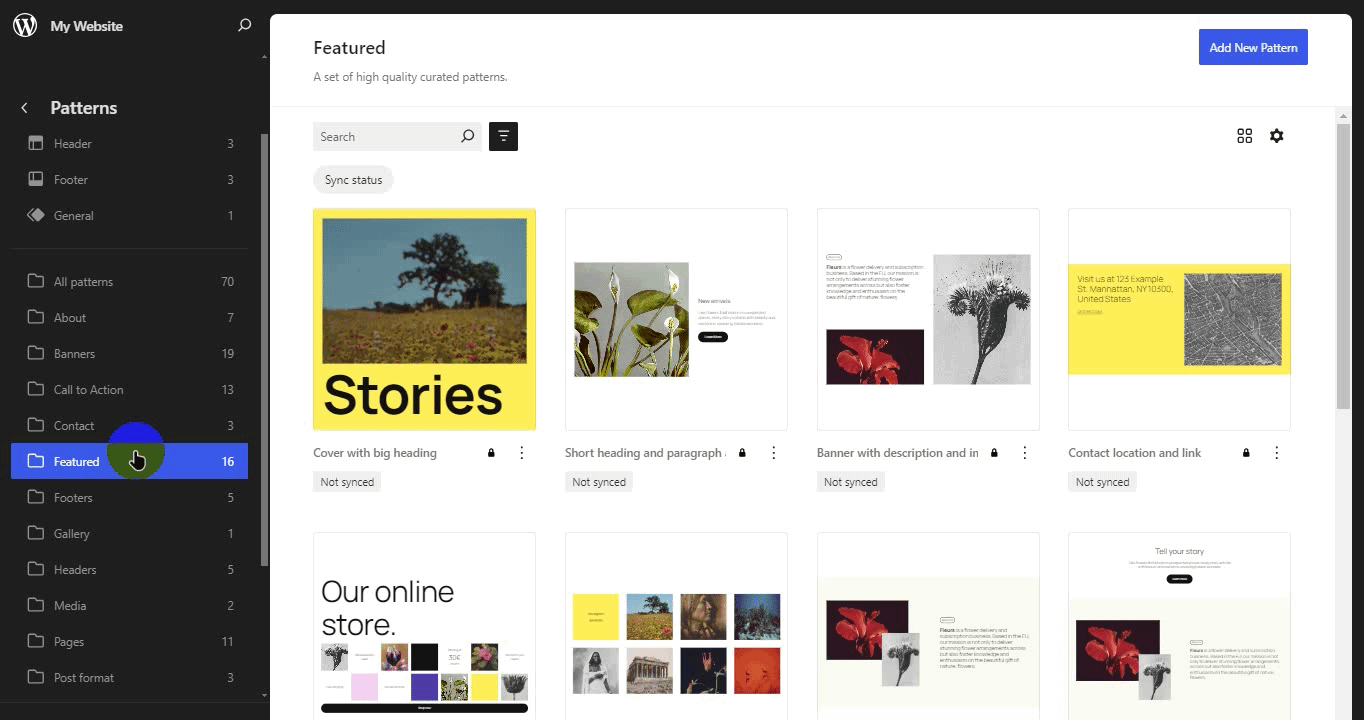This screenshot has width=1364, height=720.
Task: Open the filter options icon button
Action: point(503,137)
